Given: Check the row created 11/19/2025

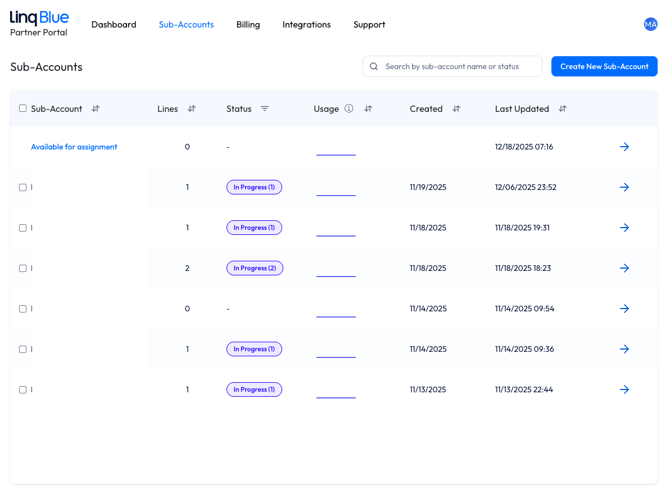Looking at the screenshot, I should [x=23, y=187].
